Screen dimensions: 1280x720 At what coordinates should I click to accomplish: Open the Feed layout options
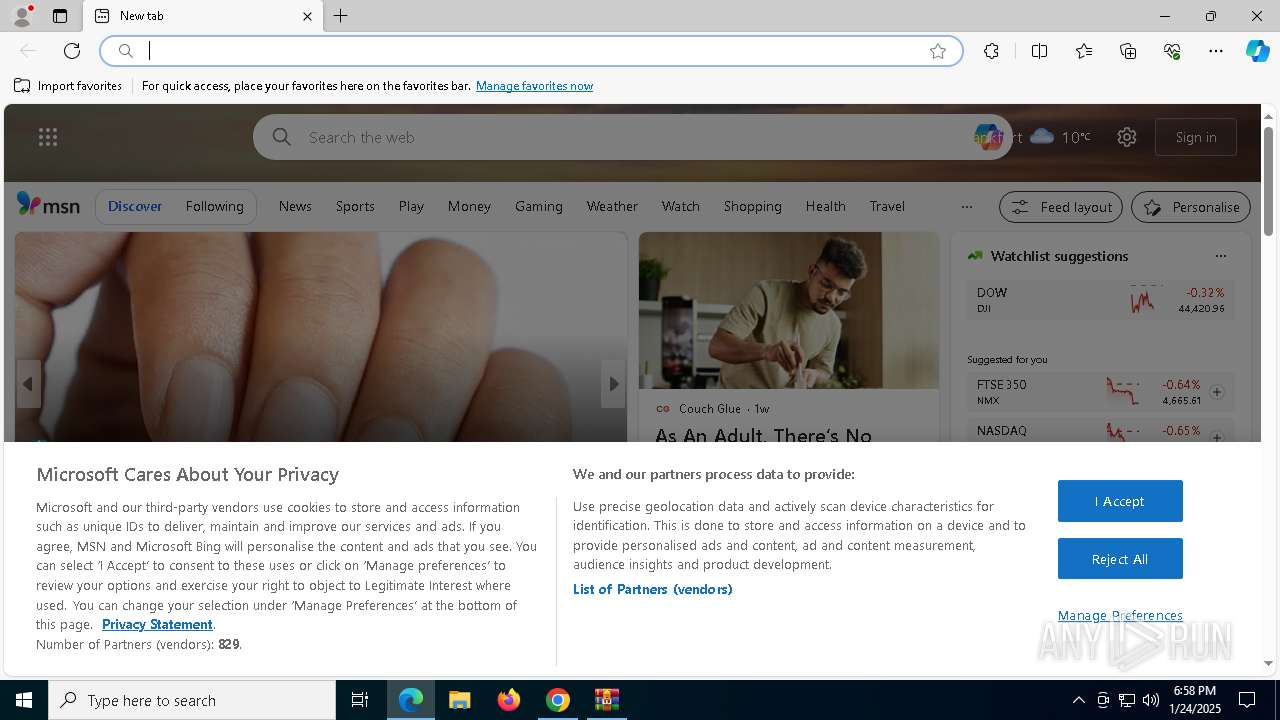pos(1061,207)
